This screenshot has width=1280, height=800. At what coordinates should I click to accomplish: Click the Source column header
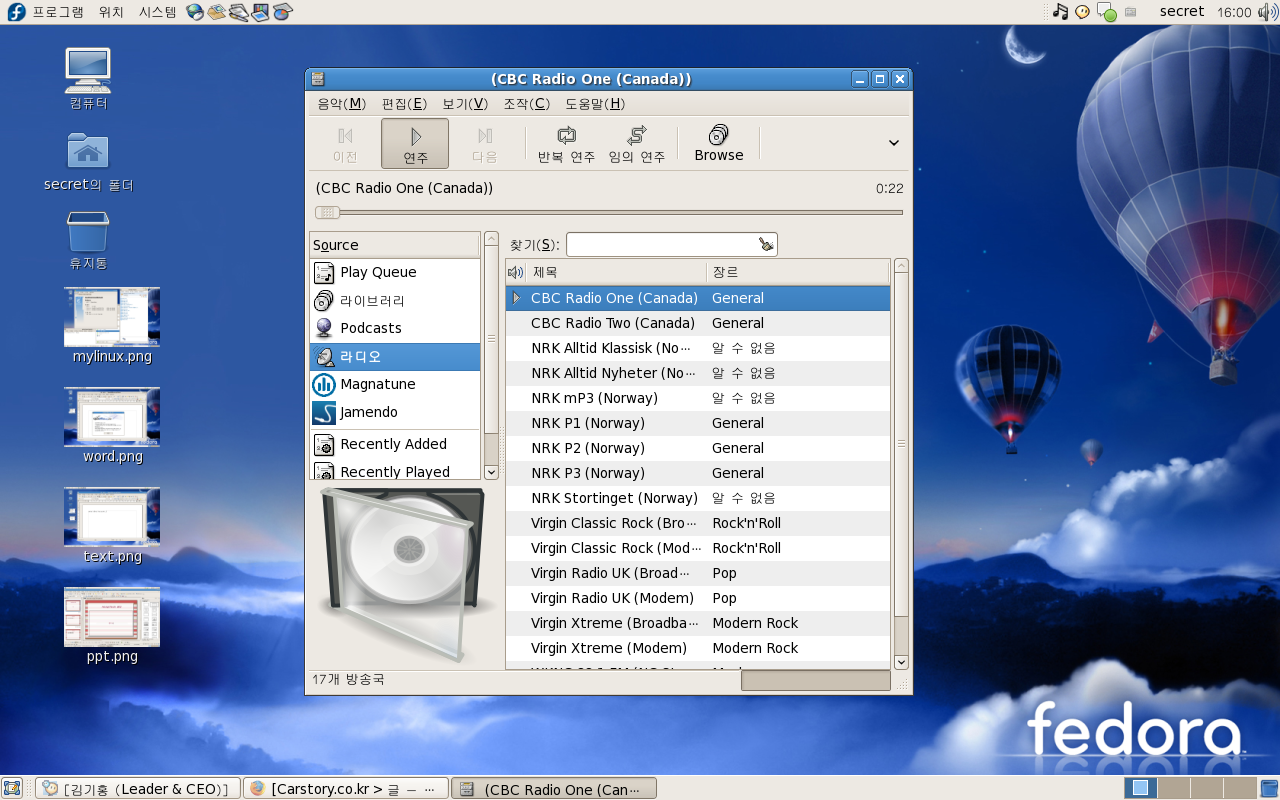395,245
